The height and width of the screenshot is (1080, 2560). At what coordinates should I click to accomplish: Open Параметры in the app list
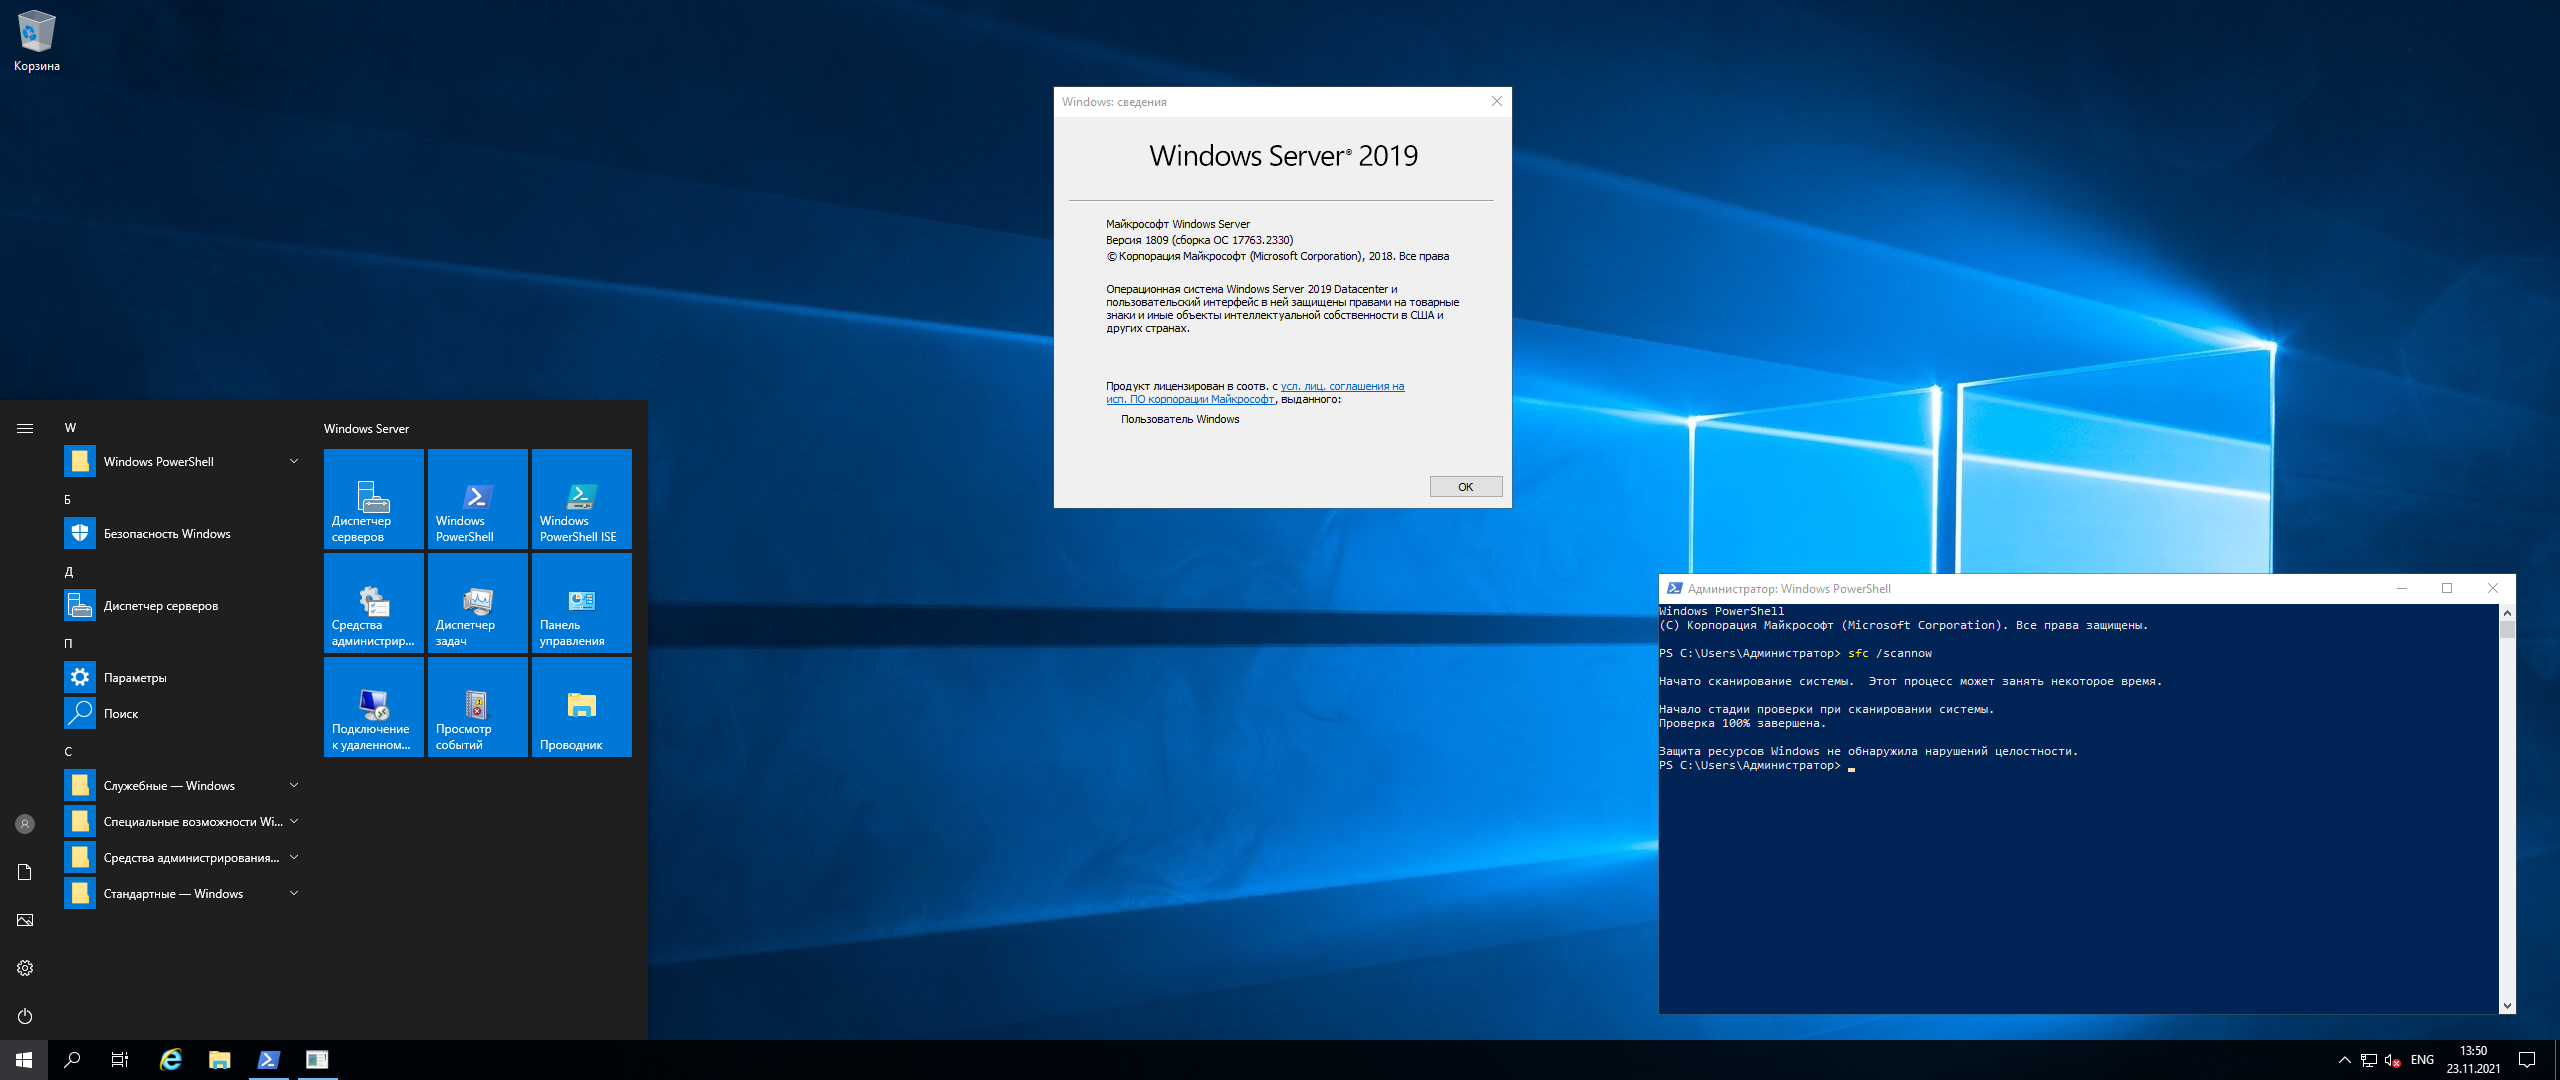182,678
